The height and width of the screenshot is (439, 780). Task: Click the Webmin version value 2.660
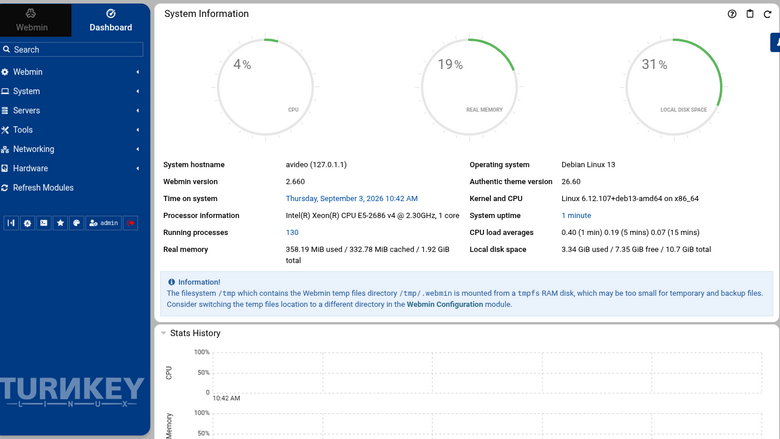tap(295, 181)
